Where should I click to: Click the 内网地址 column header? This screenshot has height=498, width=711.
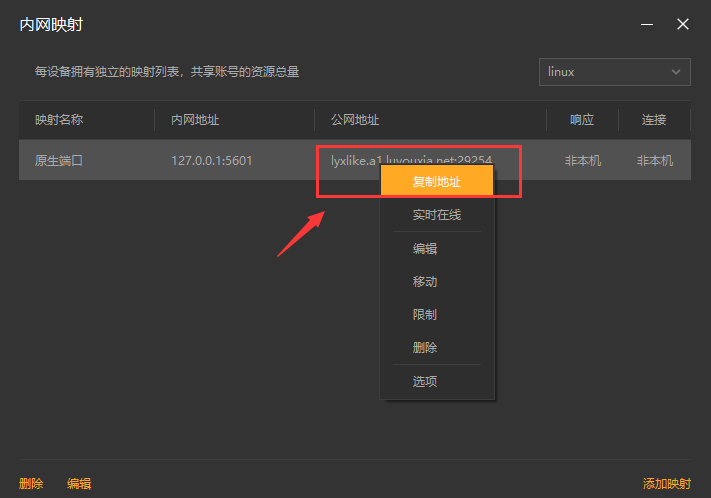[x=195, y=120]
